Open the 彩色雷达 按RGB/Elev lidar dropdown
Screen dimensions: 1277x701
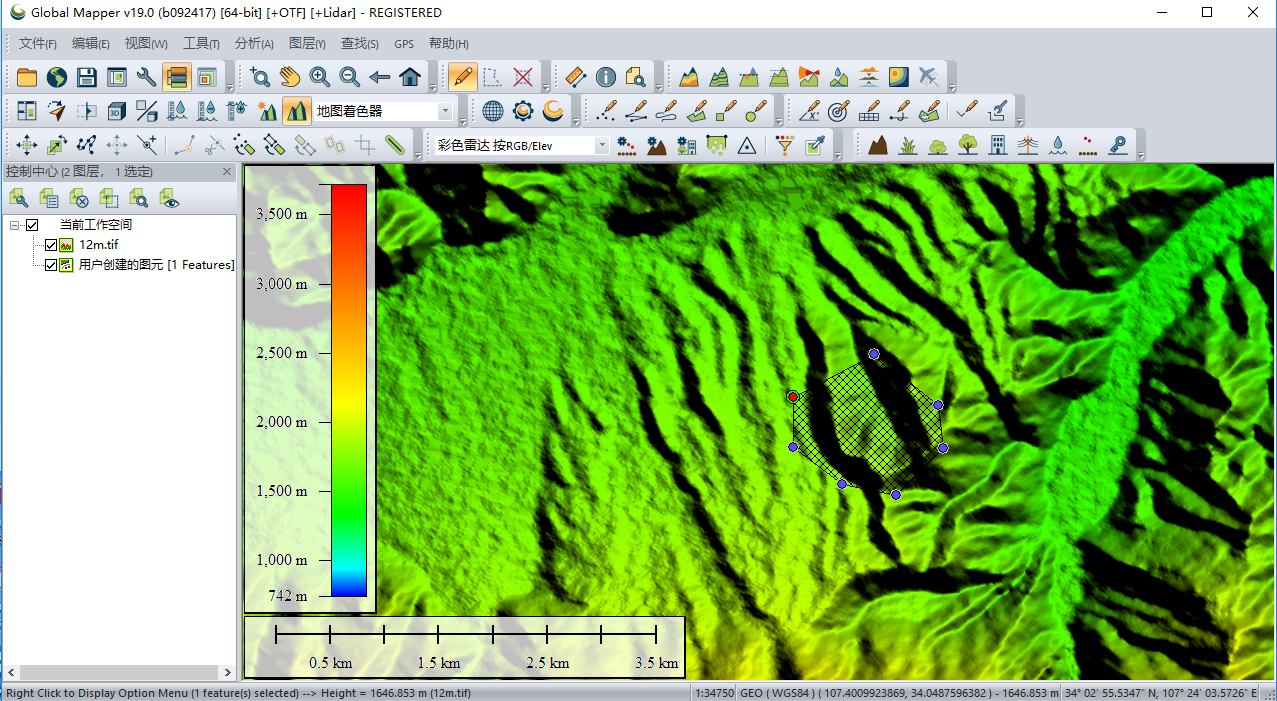point(601,145)
